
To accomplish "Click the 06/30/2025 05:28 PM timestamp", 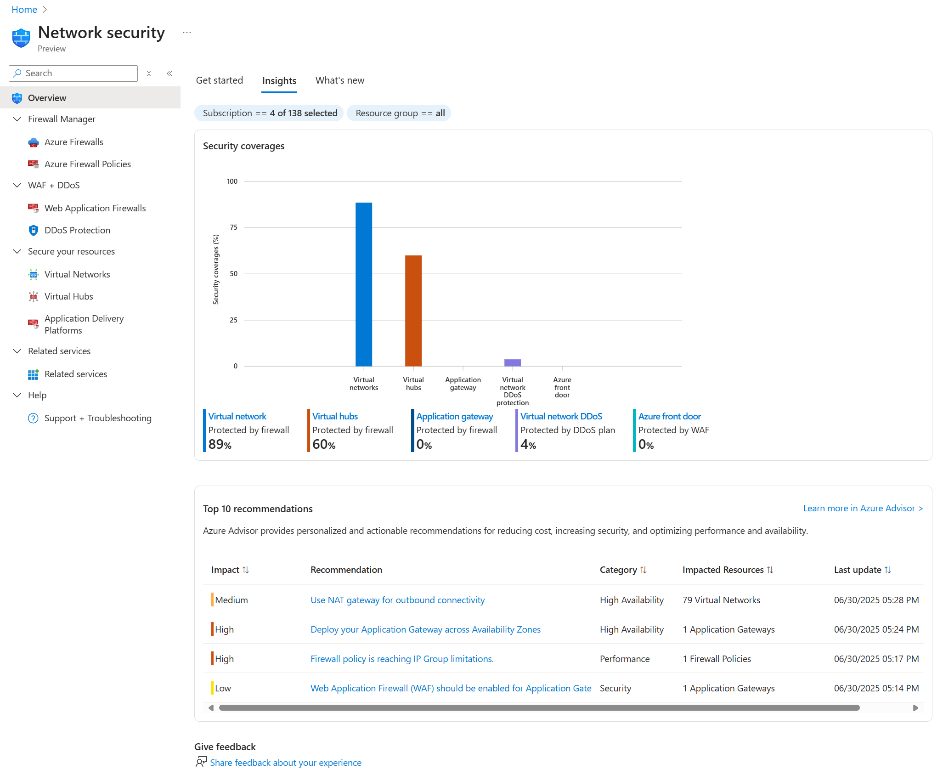I will (x=876, y=600).
